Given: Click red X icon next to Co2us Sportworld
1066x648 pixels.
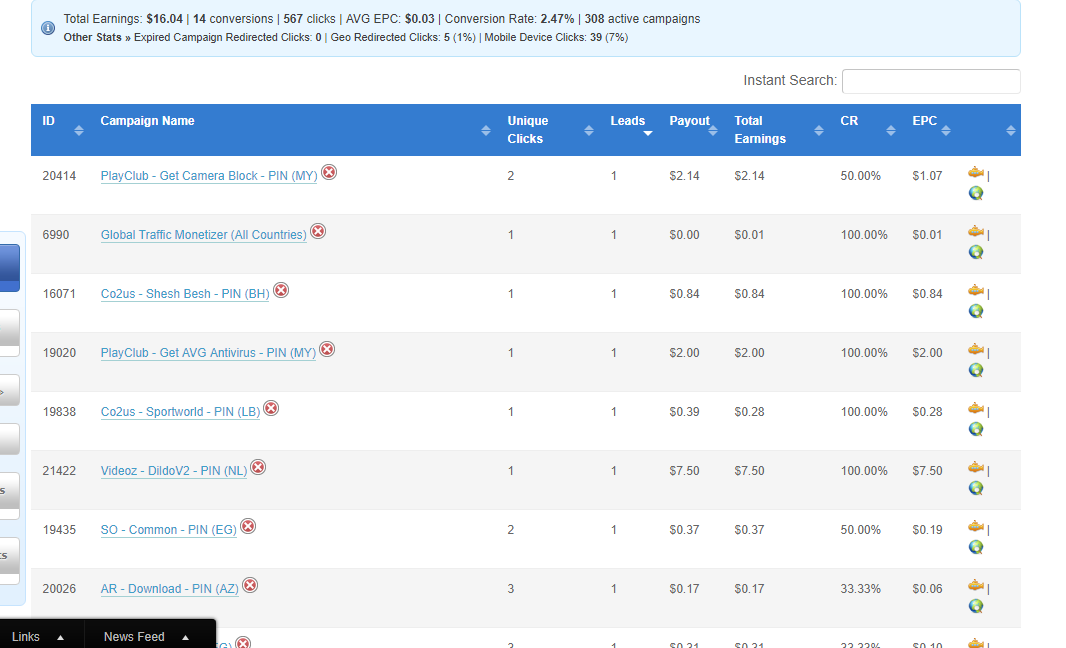Looking at the screenshot, I should coord(271,408).
